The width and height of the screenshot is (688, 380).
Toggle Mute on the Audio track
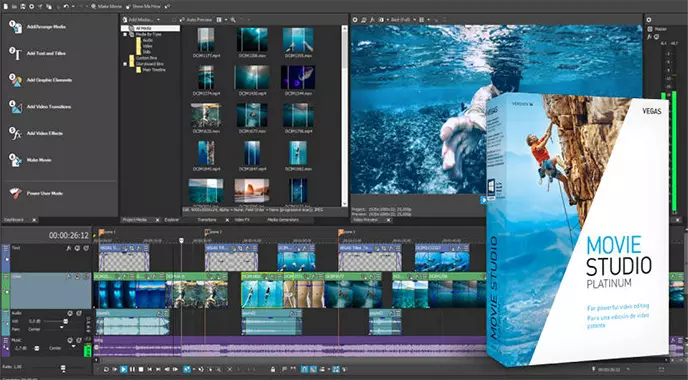[x=70, y=313]
